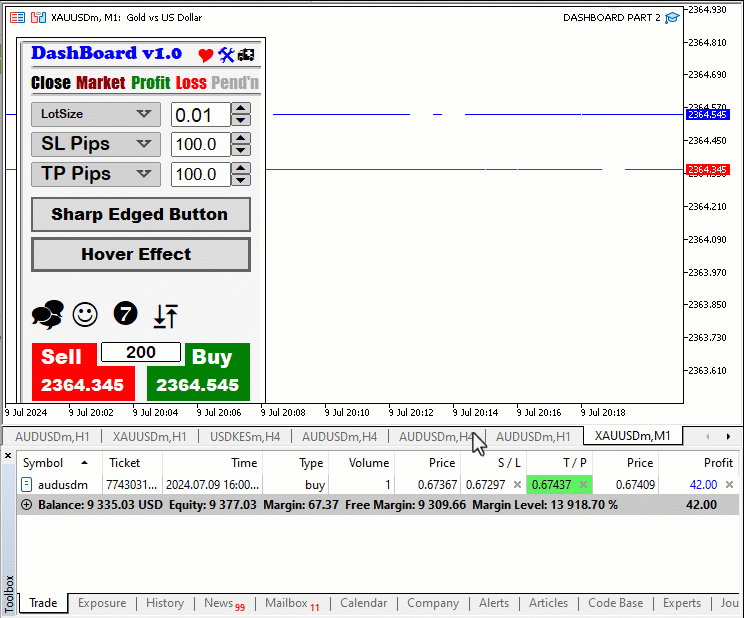Increase SL Pips value with up arrow

point(241,139)
